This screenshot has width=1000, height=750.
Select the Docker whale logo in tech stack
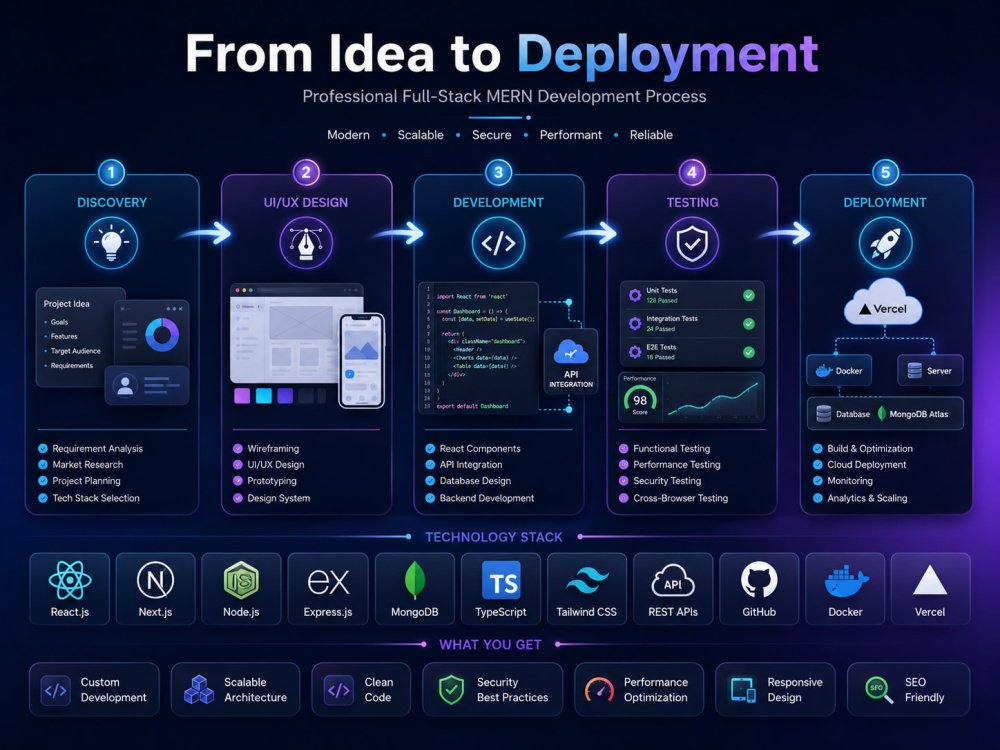pyautogui.click(x=846, y=581)
